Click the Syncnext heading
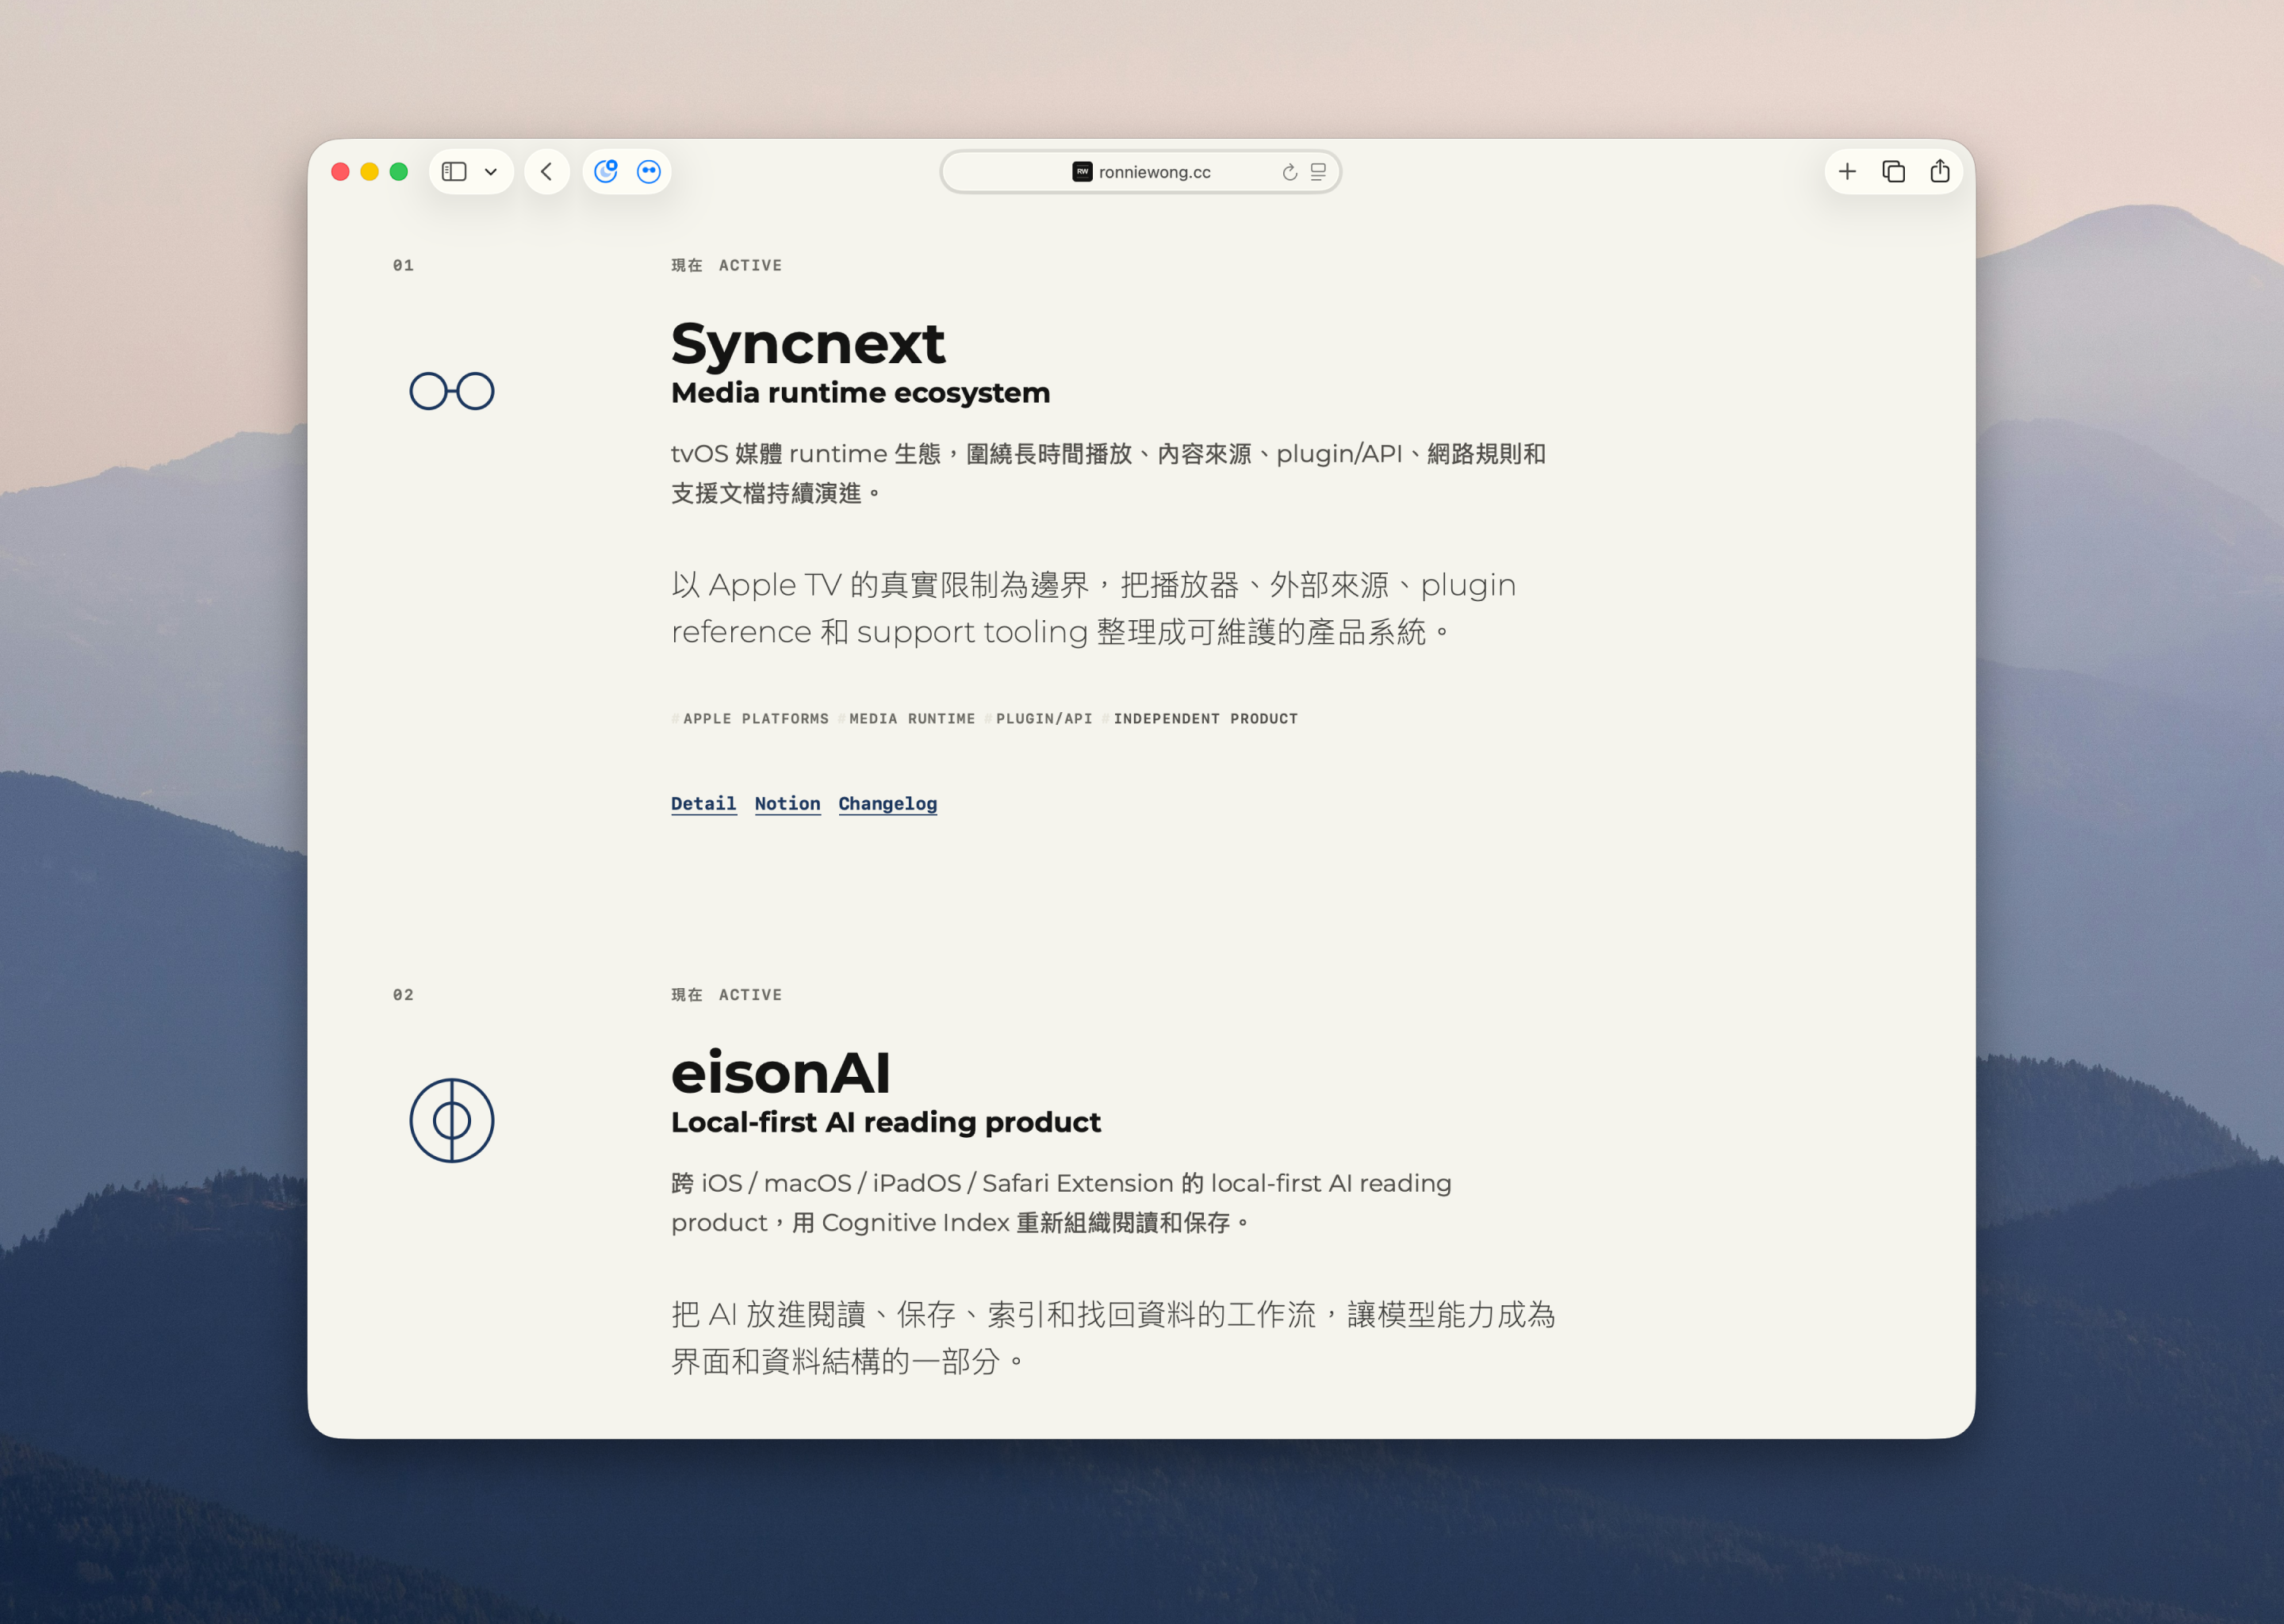The width and height of the screenshot is (2284, 1624). pos(808,344)
